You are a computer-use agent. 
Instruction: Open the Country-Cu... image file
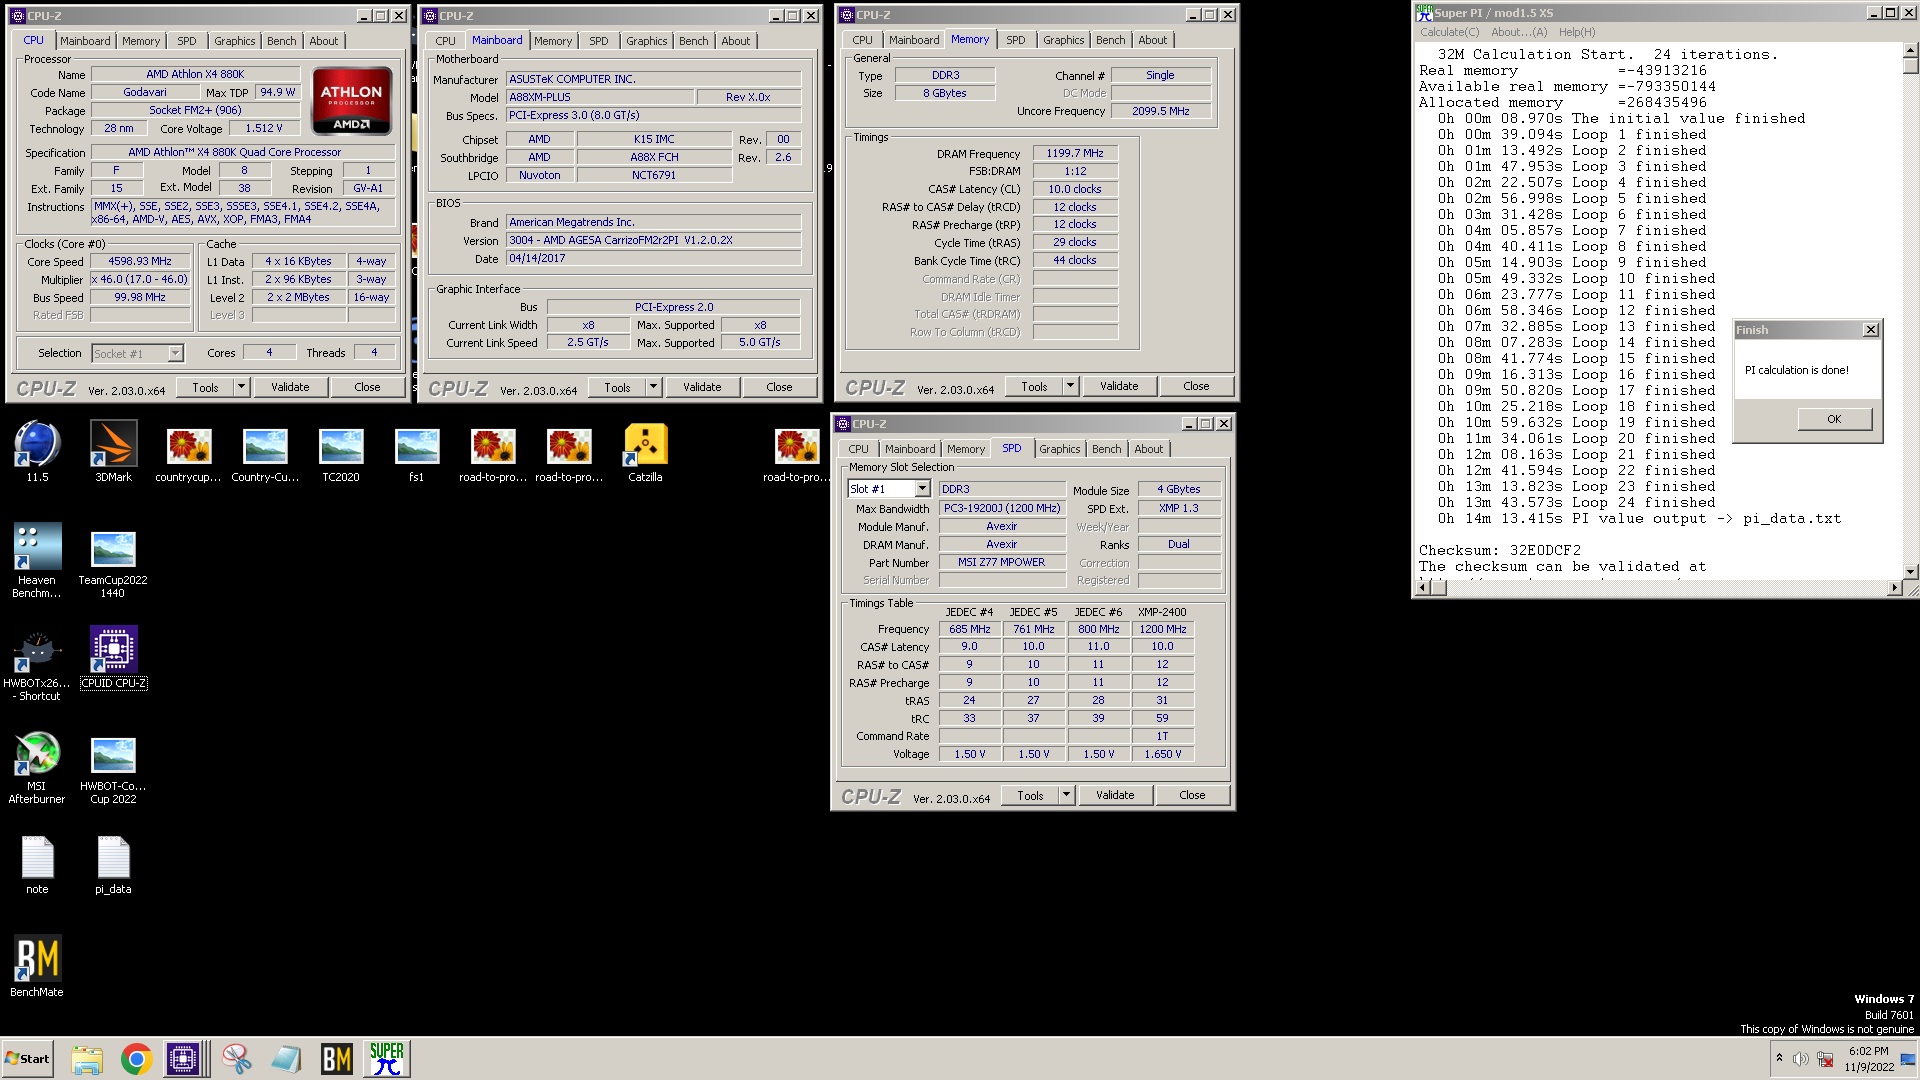pos(265,456)
